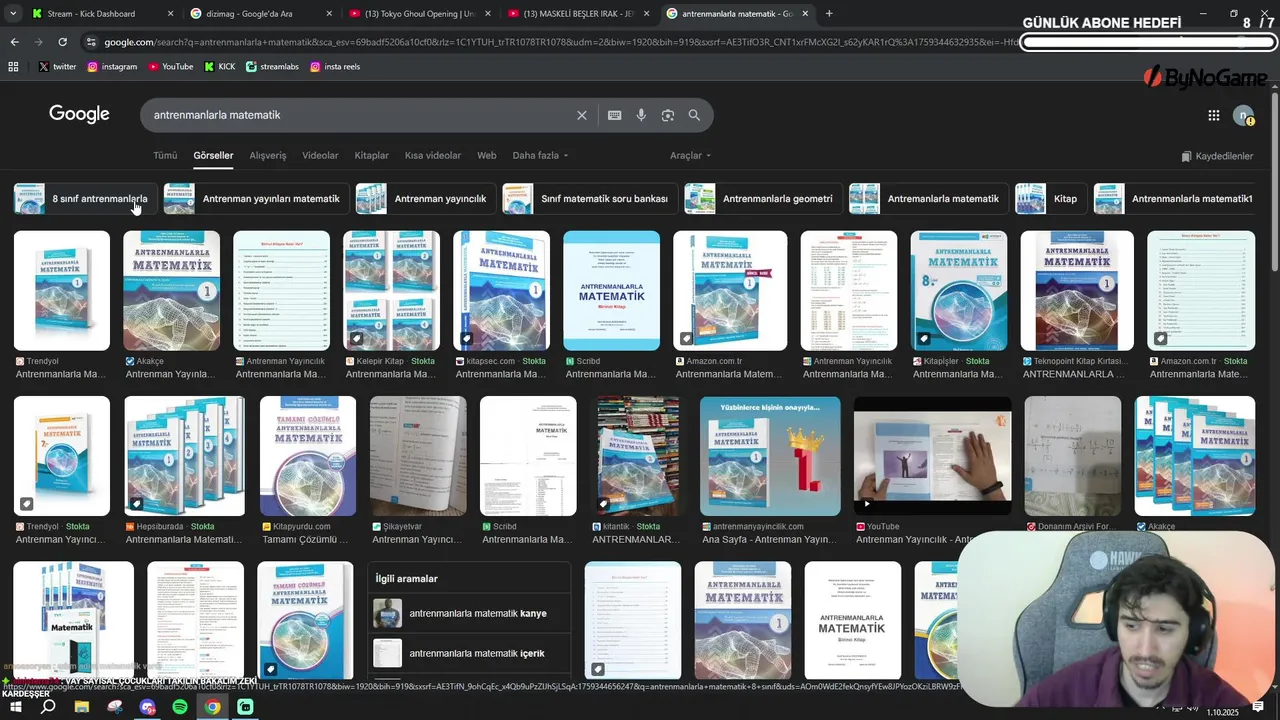Switch to the Kitaplar tab

(372, 156)
